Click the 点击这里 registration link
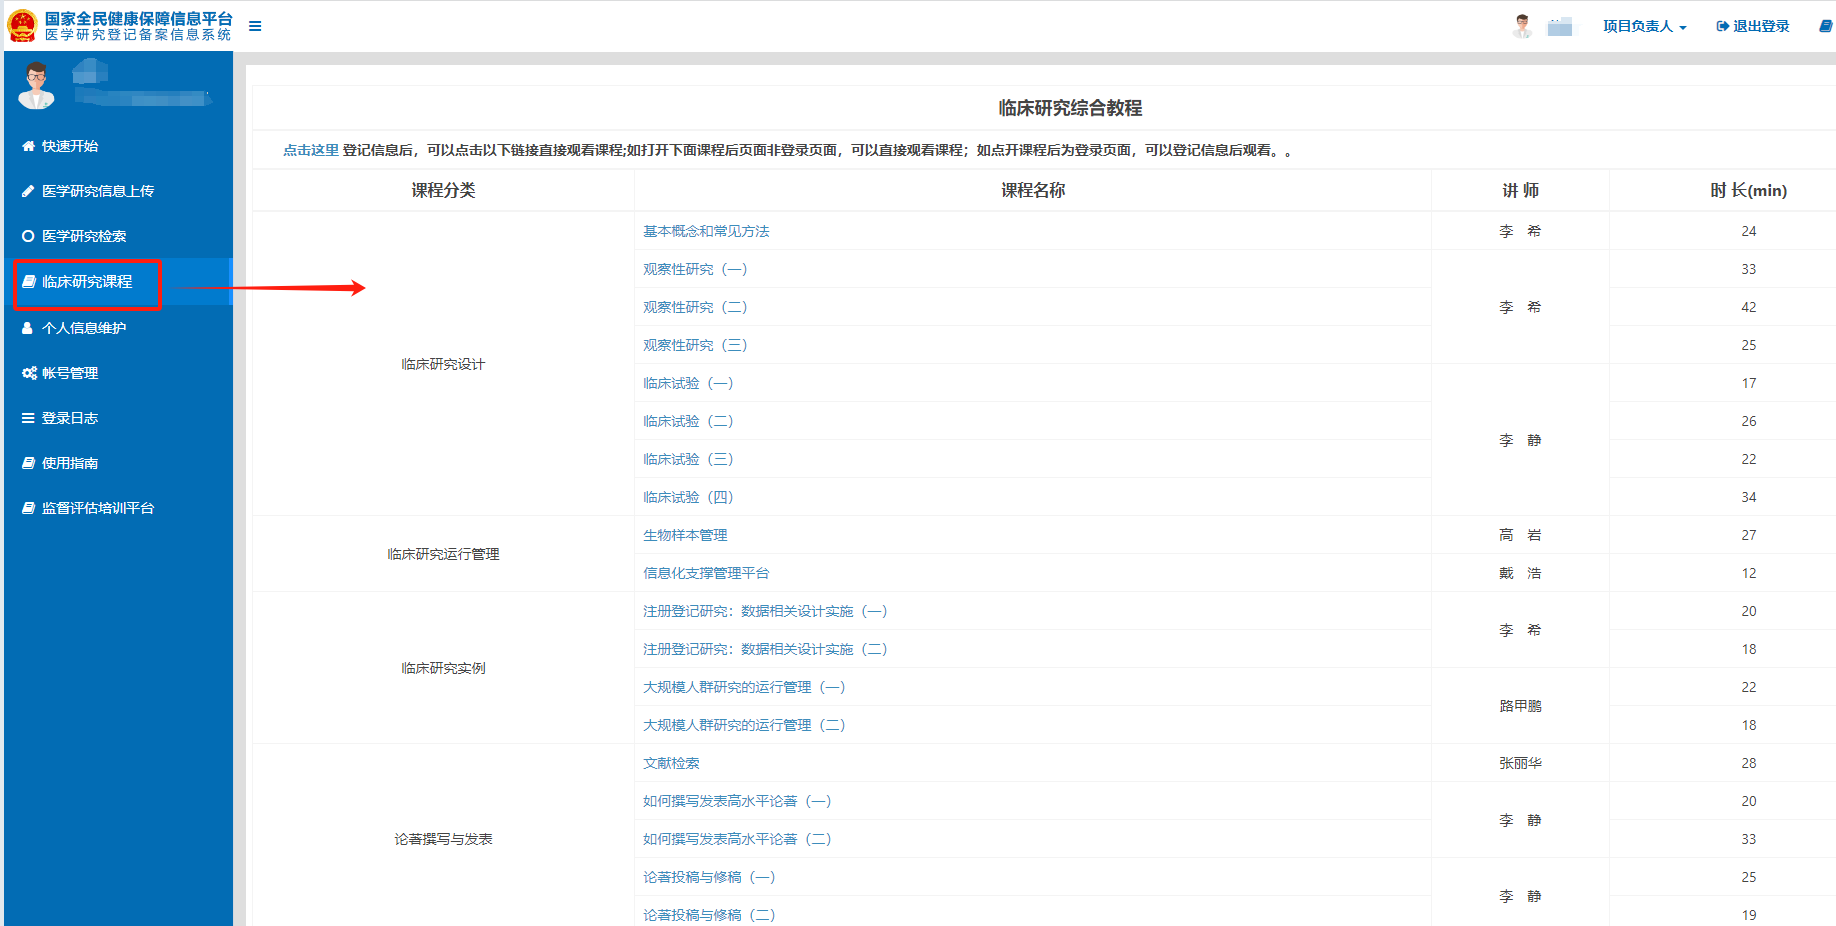 [311, 150]
